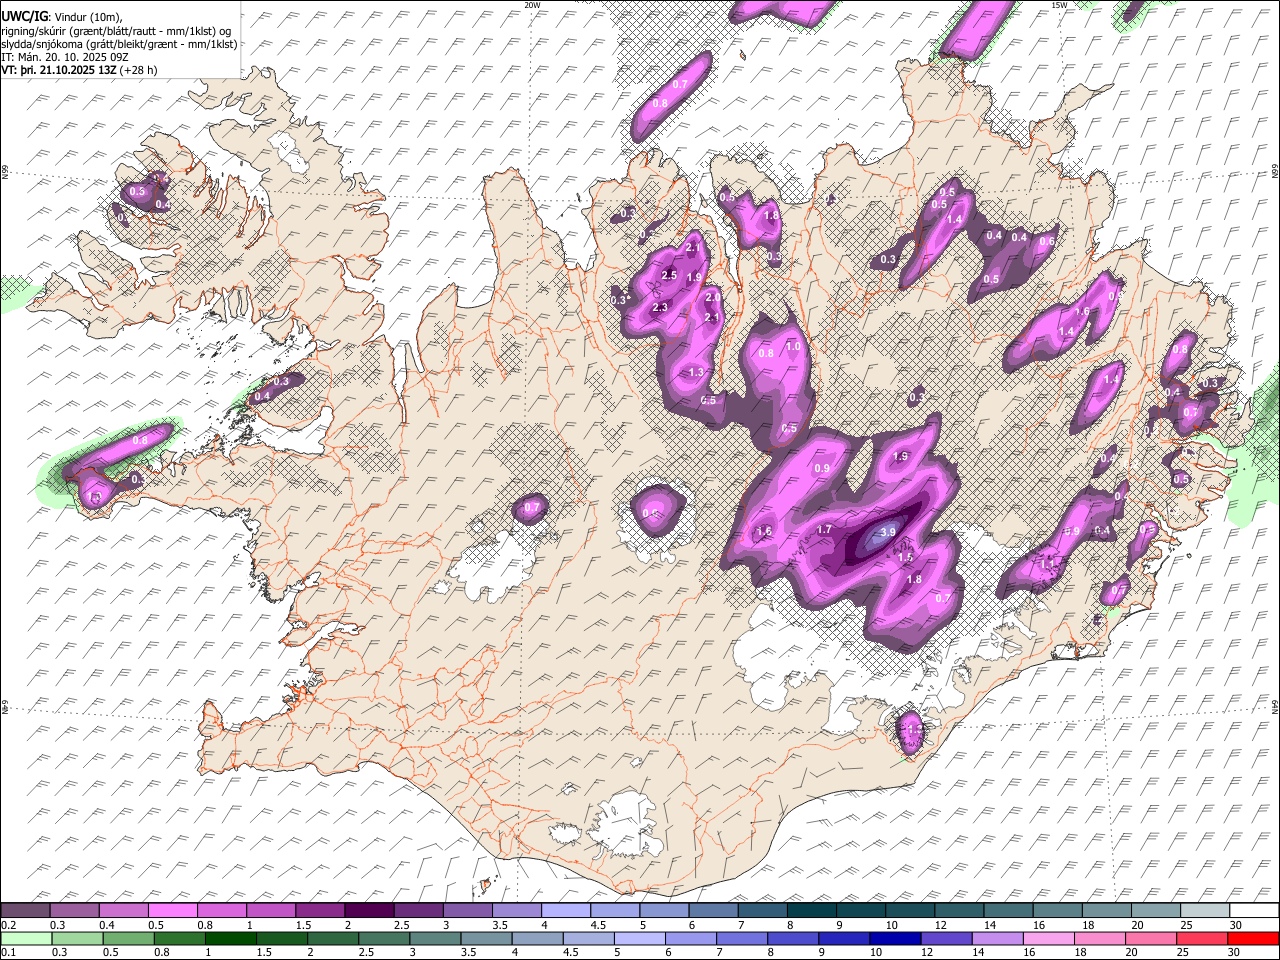Click the 2.5 value label in north Iceland
Viewport: 1280px width, 960px height.
point(669,275)
